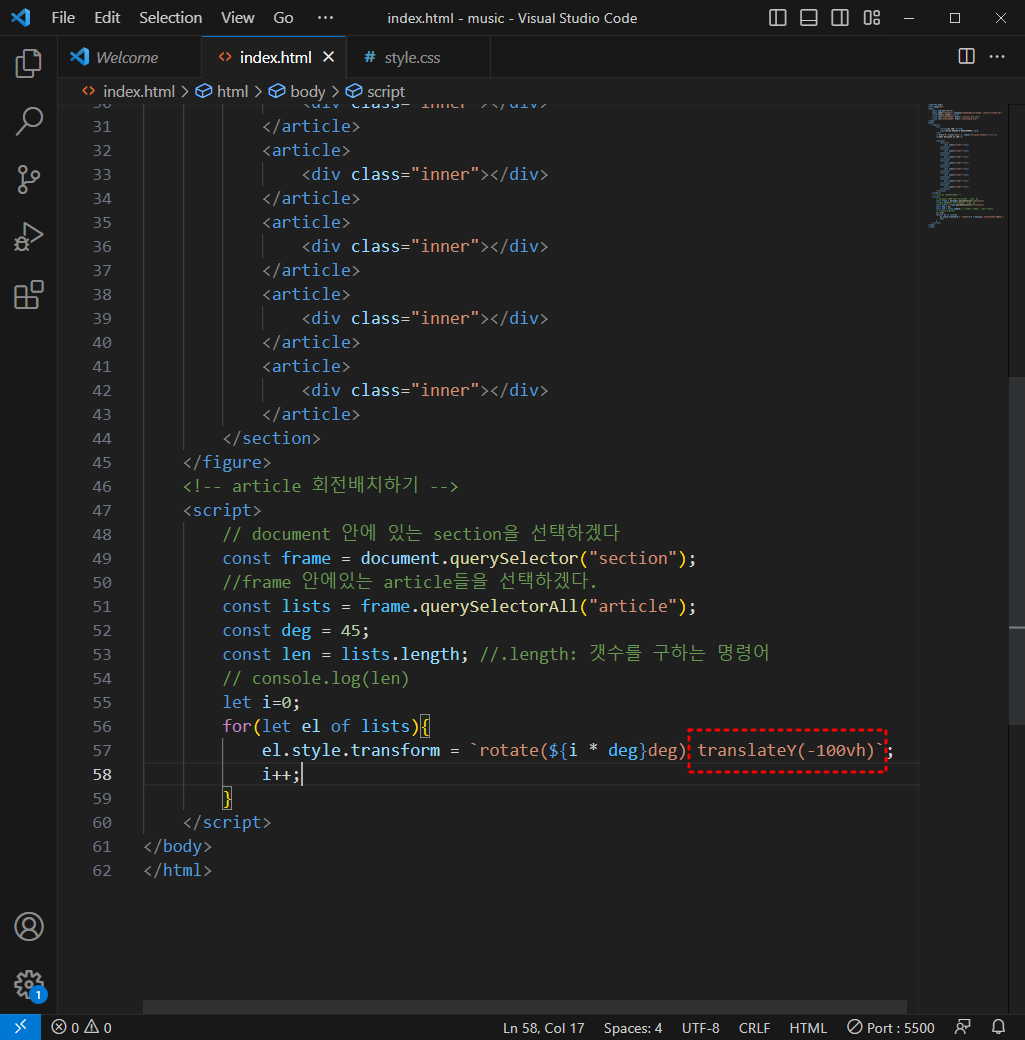
Task: Click the minimap code overview
Action: click(x=966, y=166)
